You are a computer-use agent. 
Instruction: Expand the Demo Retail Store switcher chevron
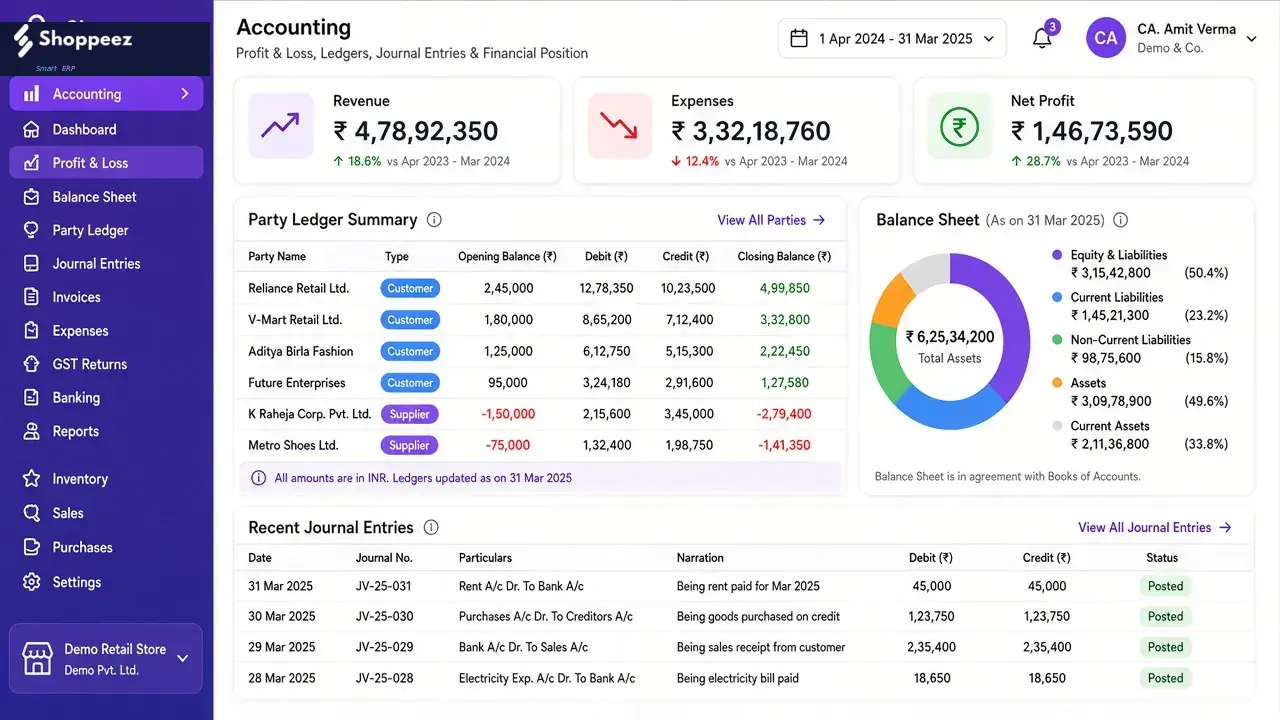[182, 658]
